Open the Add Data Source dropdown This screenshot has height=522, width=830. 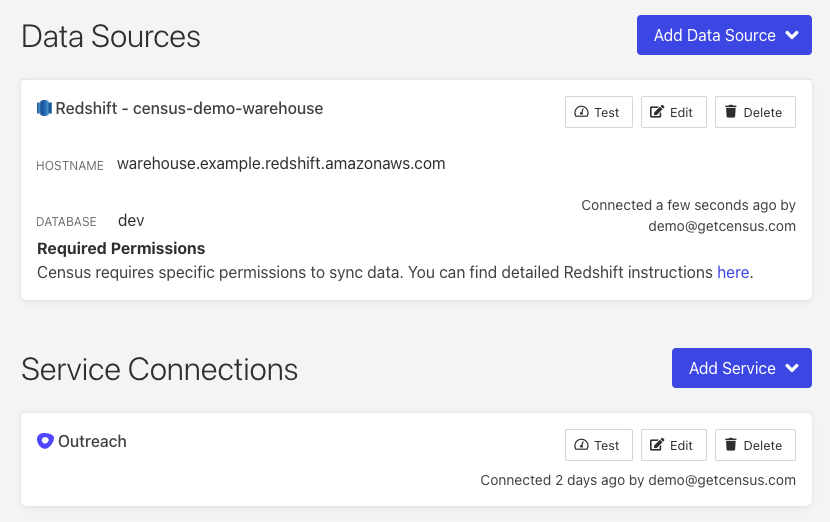pyautogui.click(x=724, y=35)
